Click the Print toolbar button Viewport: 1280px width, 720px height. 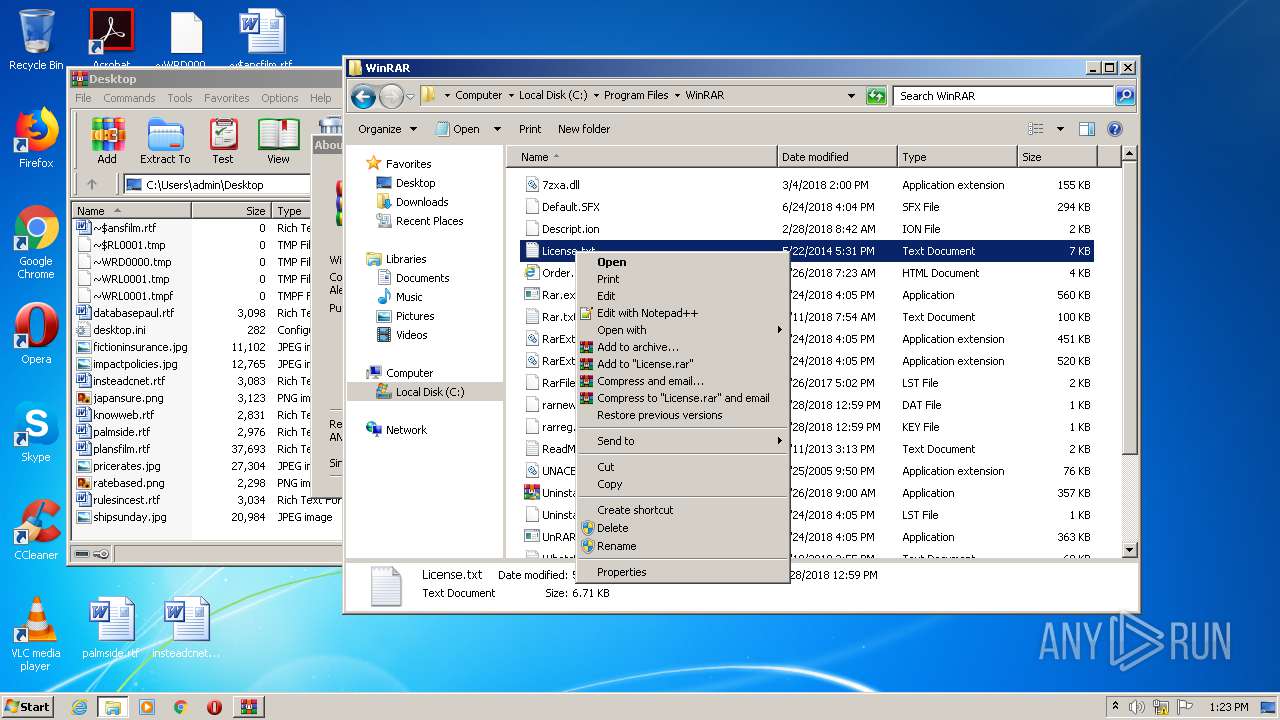(x=530, y=129)
